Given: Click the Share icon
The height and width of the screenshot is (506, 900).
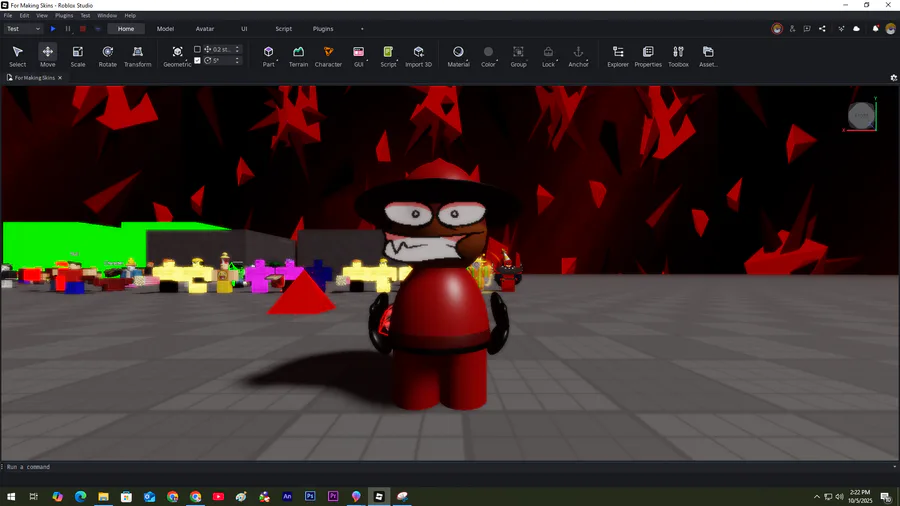Looking at the screenshot, I should tap(822, 29).
